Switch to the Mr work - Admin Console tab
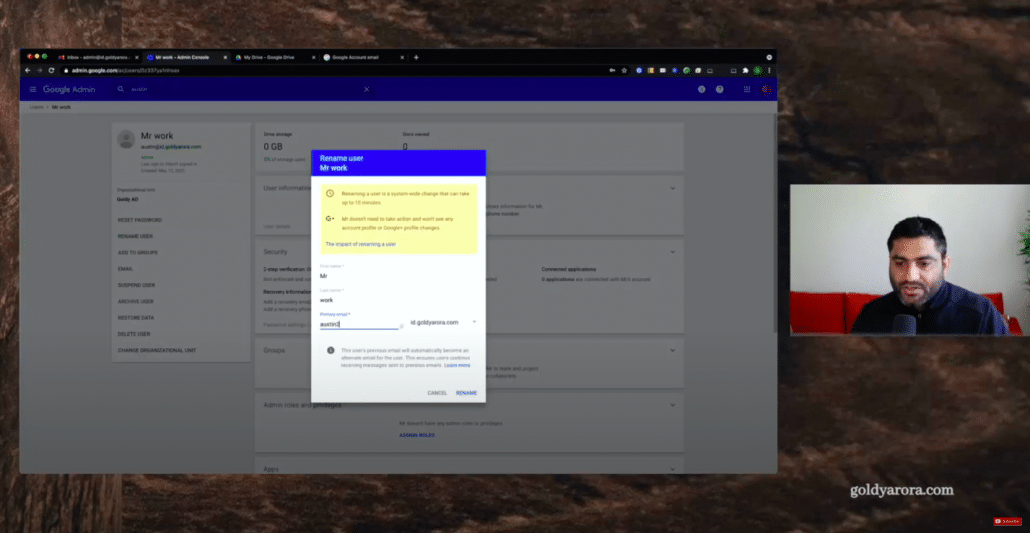The width and height of the screenshot is (1030, 533). click(185, 57)
